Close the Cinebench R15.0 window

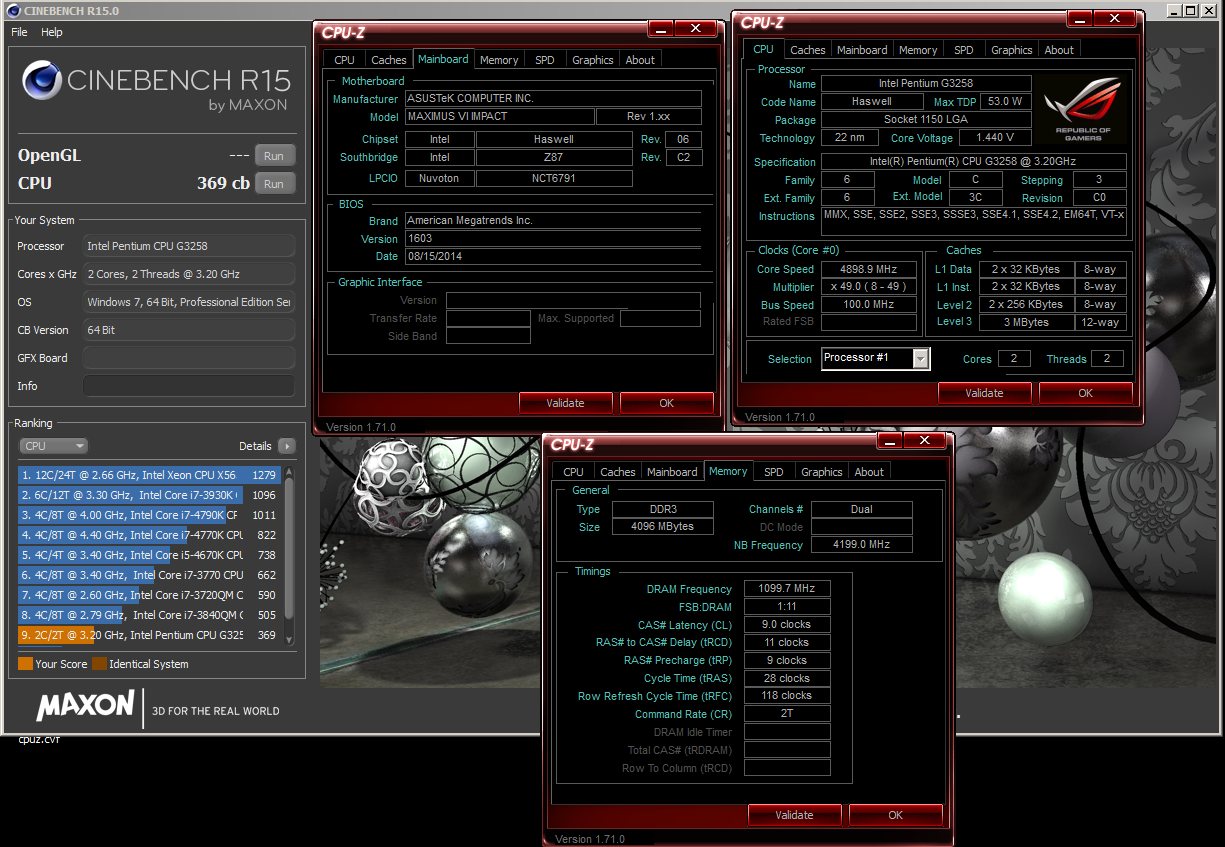coord(1209,10)
